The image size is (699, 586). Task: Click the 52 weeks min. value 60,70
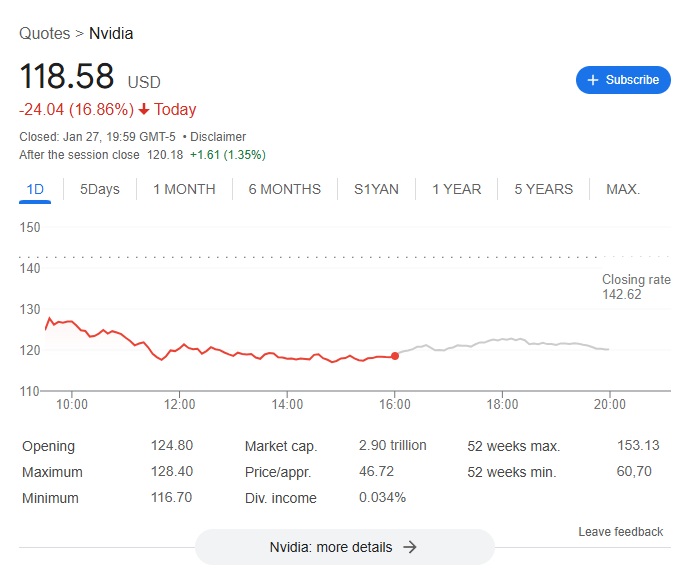pos(634,471)
